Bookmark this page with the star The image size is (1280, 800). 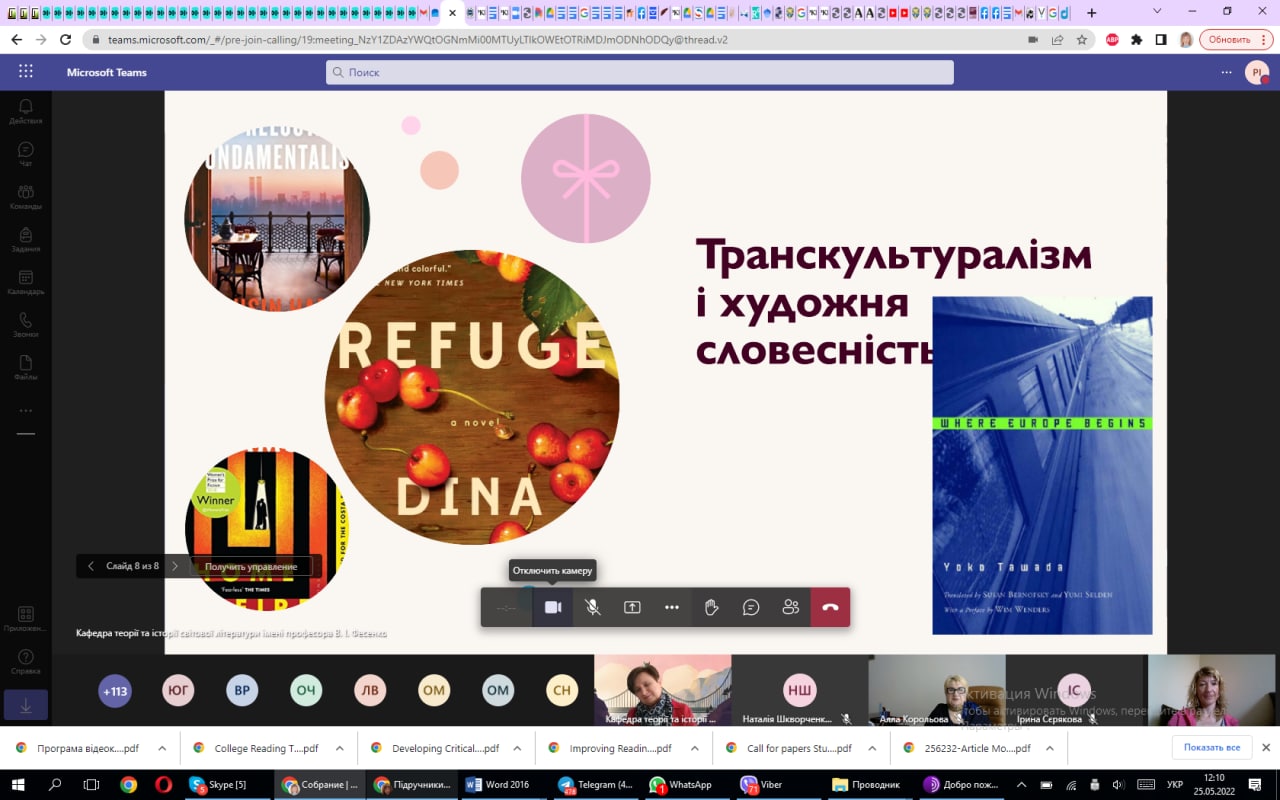click(1082, 40)
